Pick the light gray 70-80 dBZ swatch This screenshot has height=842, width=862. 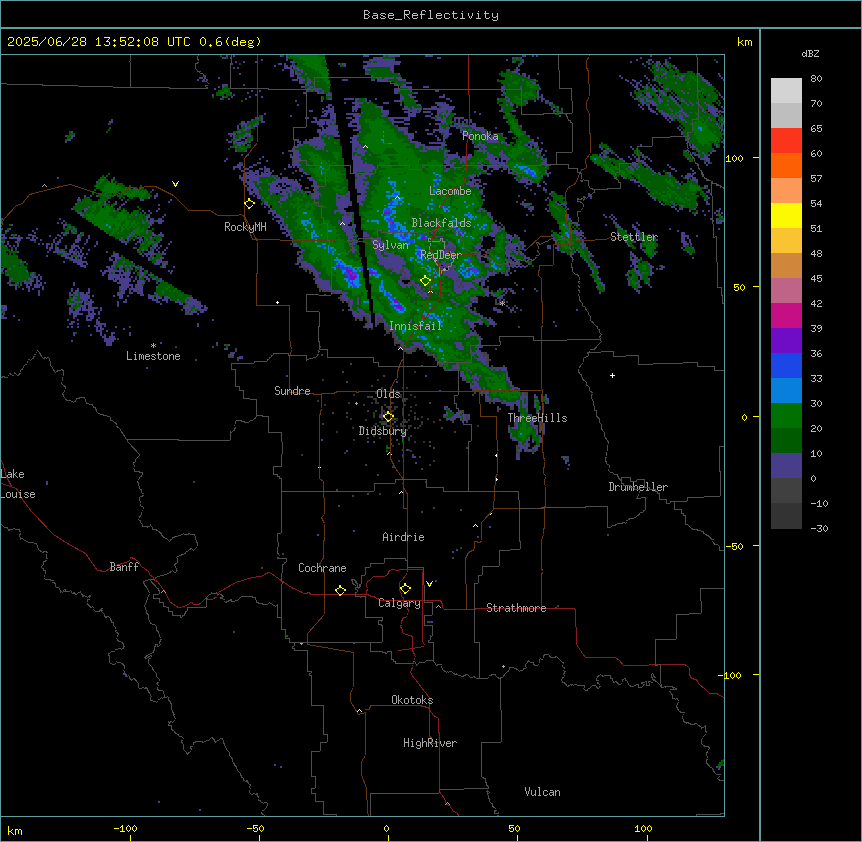tap(786, 91)
